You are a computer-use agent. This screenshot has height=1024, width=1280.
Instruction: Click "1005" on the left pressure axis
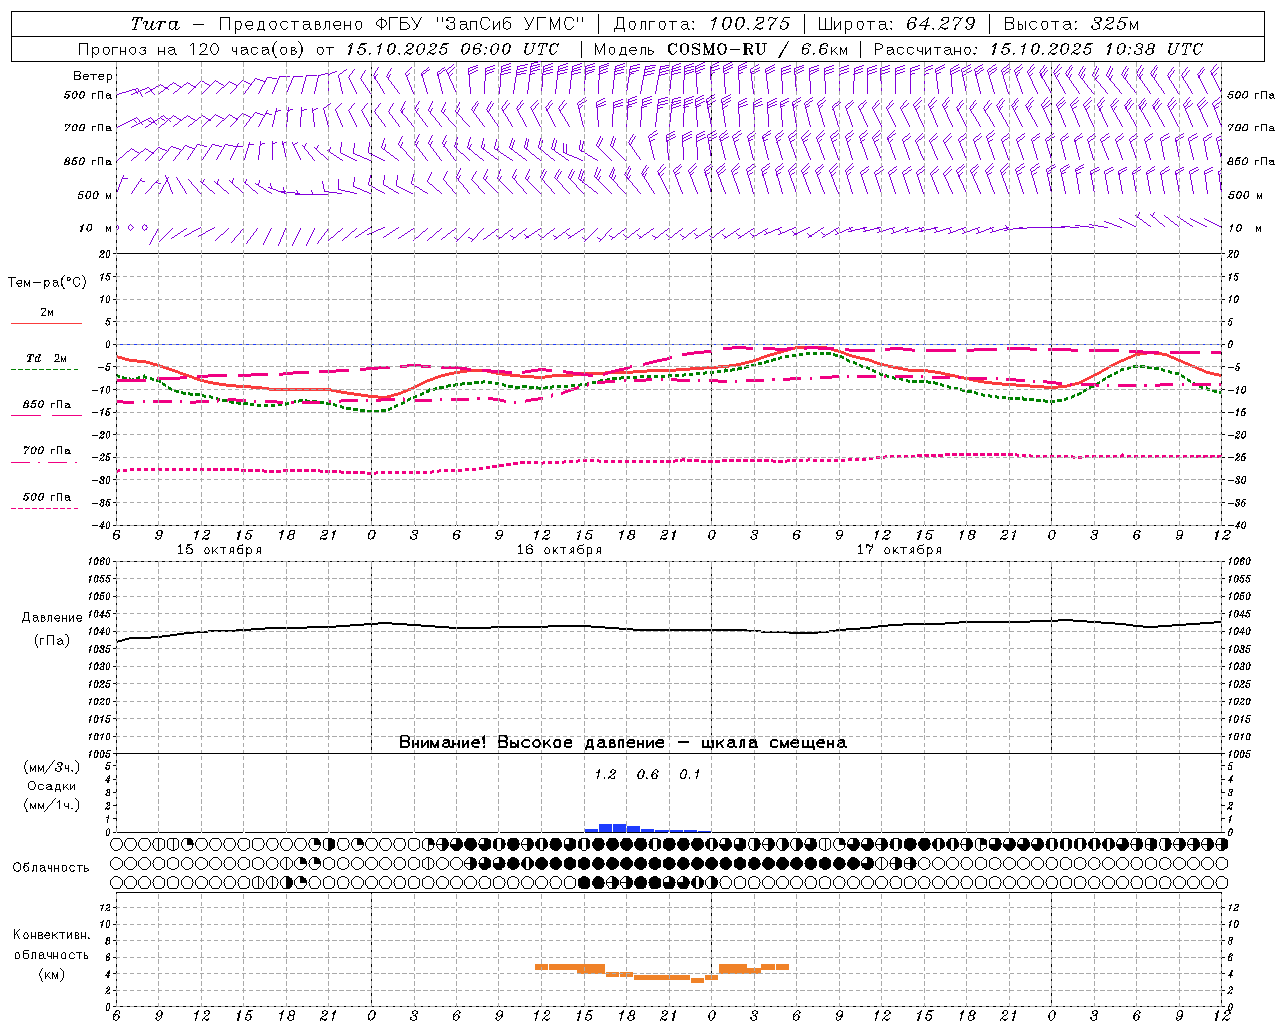(100, 753)
